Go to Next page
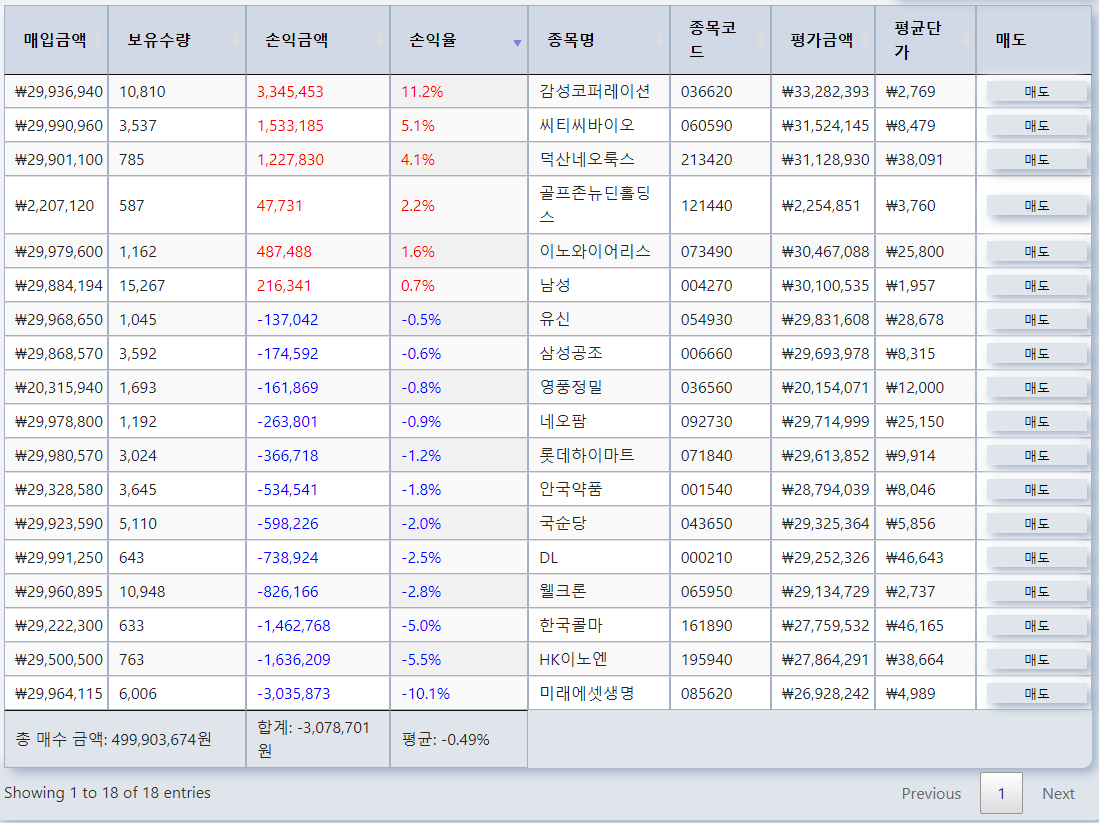 click(1058, 794)
